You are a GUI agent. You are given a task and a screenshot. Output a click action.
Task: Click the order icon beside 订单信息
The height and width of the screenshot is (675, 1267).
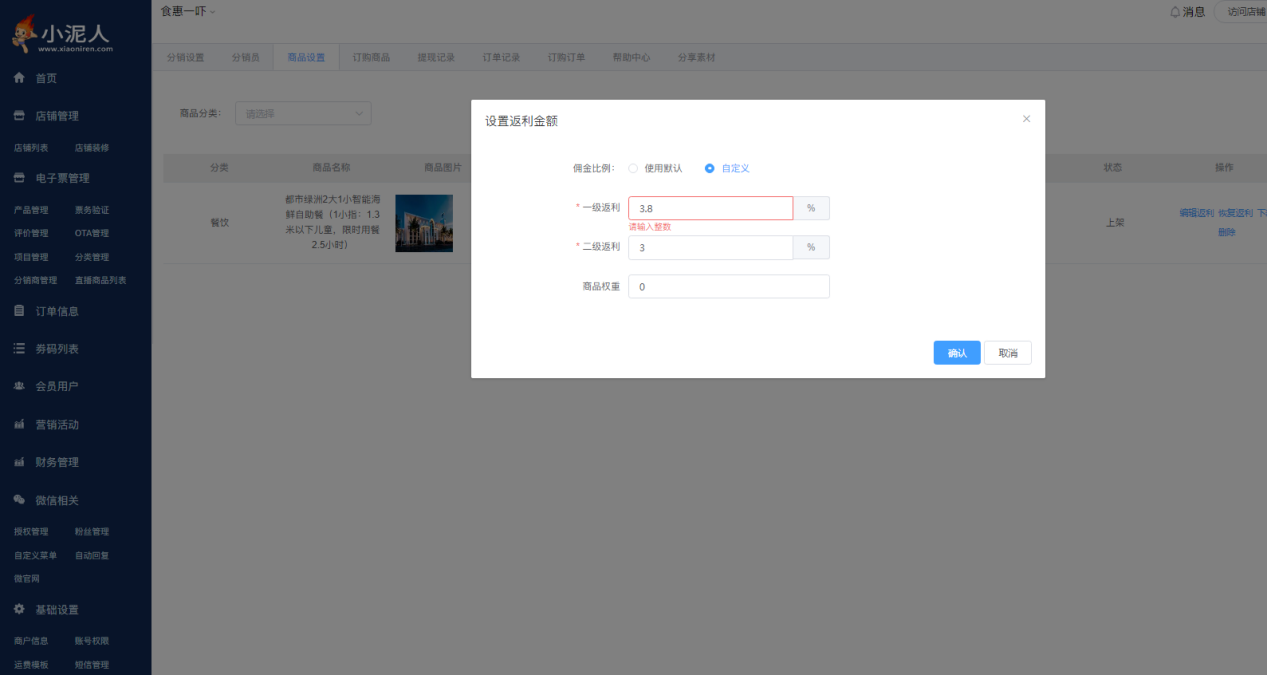(x=19, y=311)
